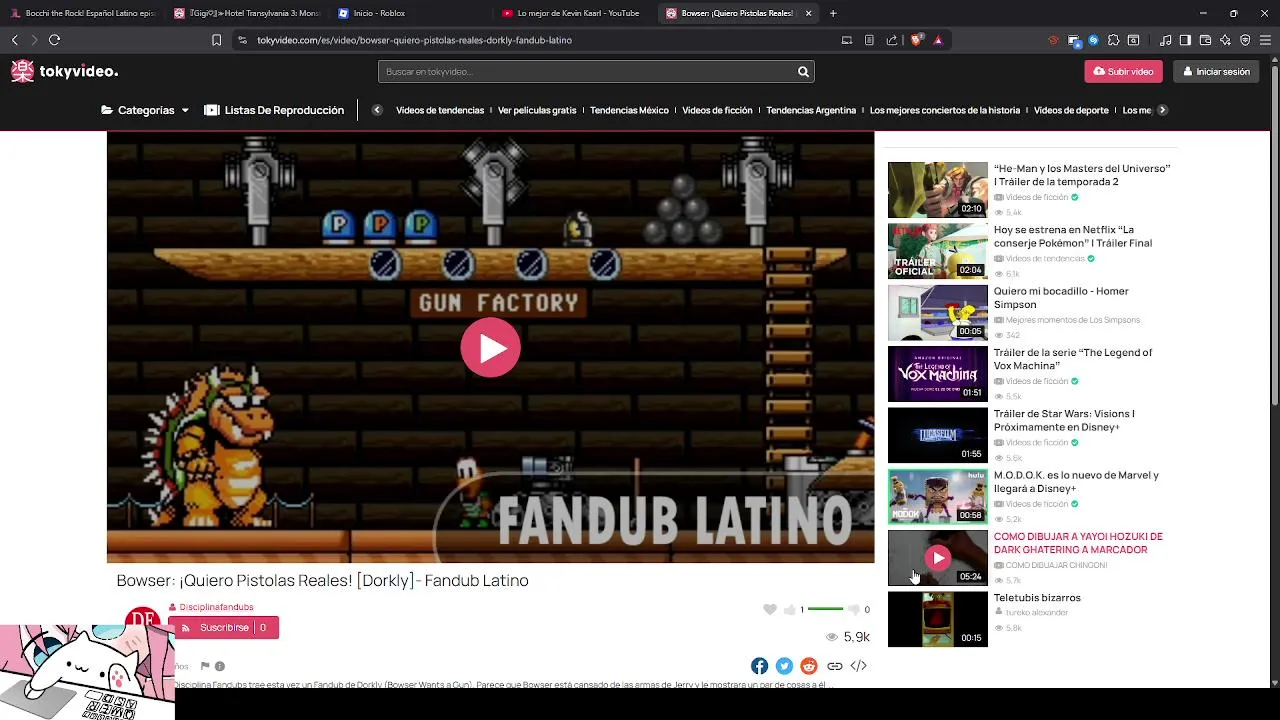Viewport: 1280px width, 720px height.
Task: Click the thumbs-down dislike icon
Action: click(x=853, y=609)
